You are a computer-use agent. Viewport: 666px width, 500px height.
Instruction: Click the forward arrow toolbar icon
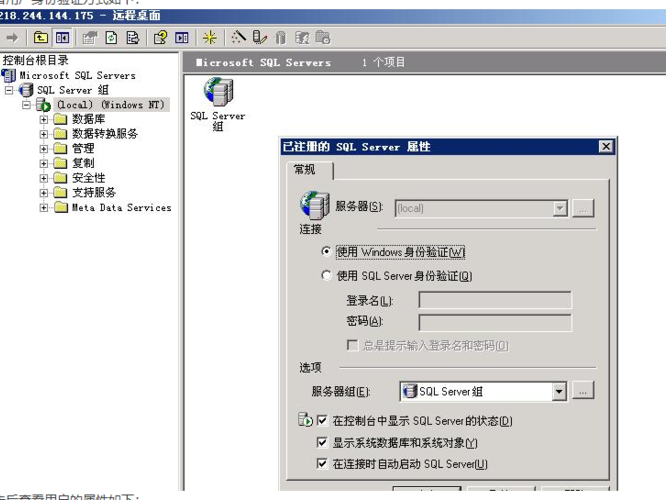(12, 38)
